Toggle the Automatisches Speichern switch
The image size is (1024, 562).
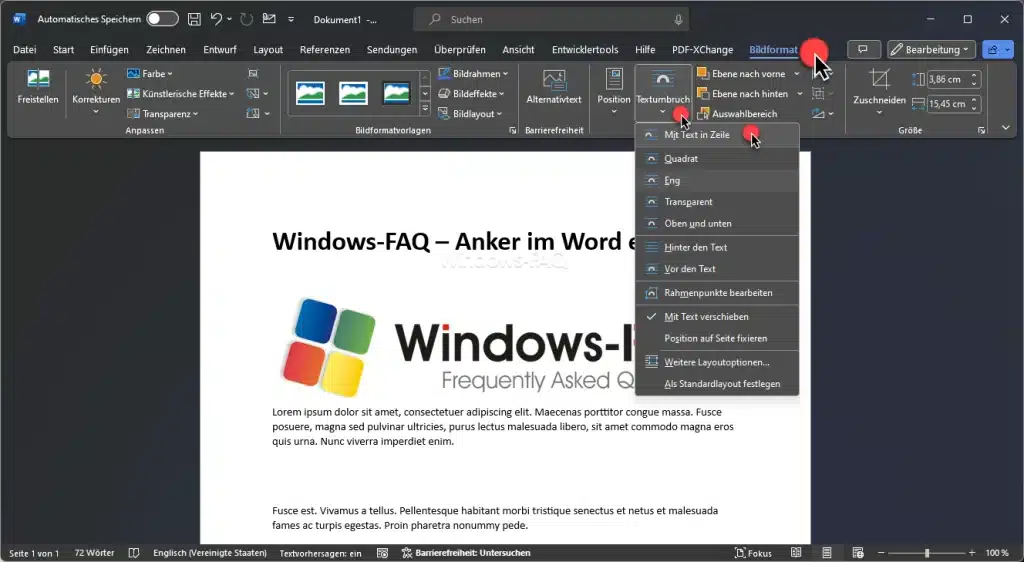pyautogui.click(x=162, y=19)
